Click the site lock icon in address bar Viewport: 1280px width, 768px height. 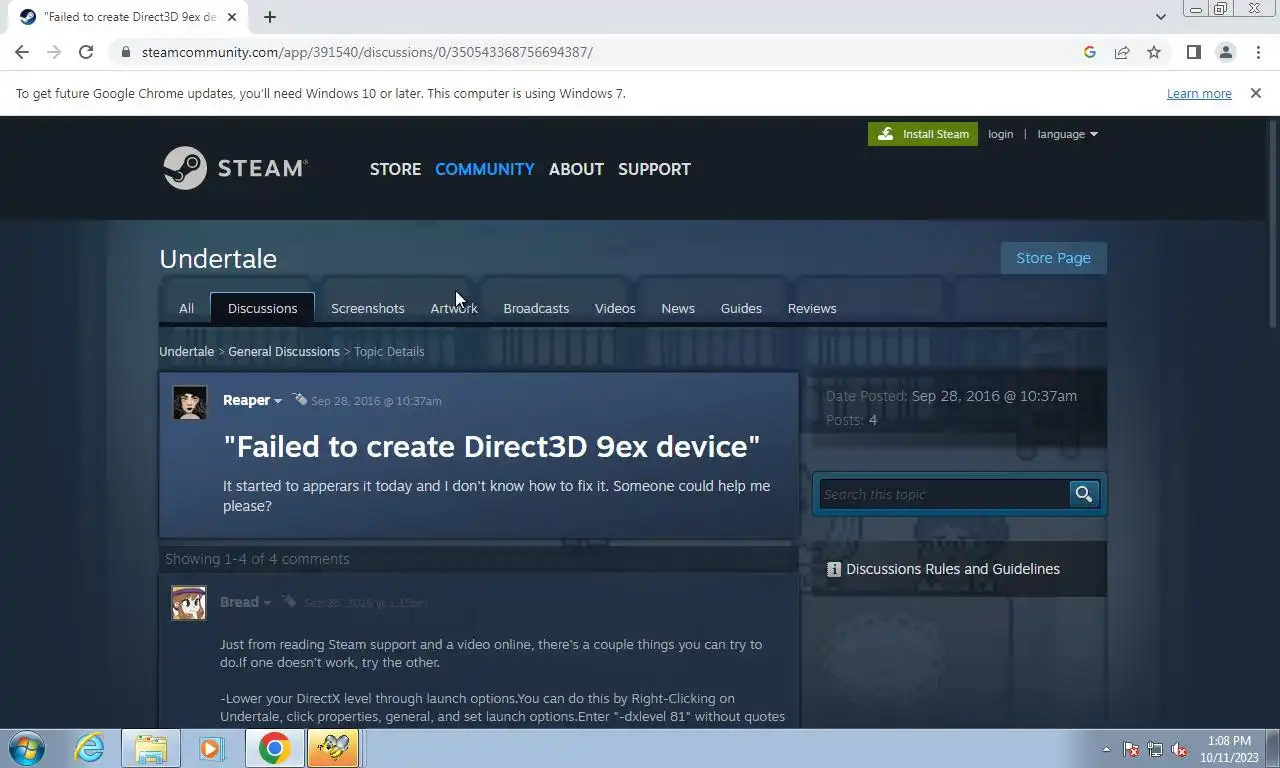126,52
